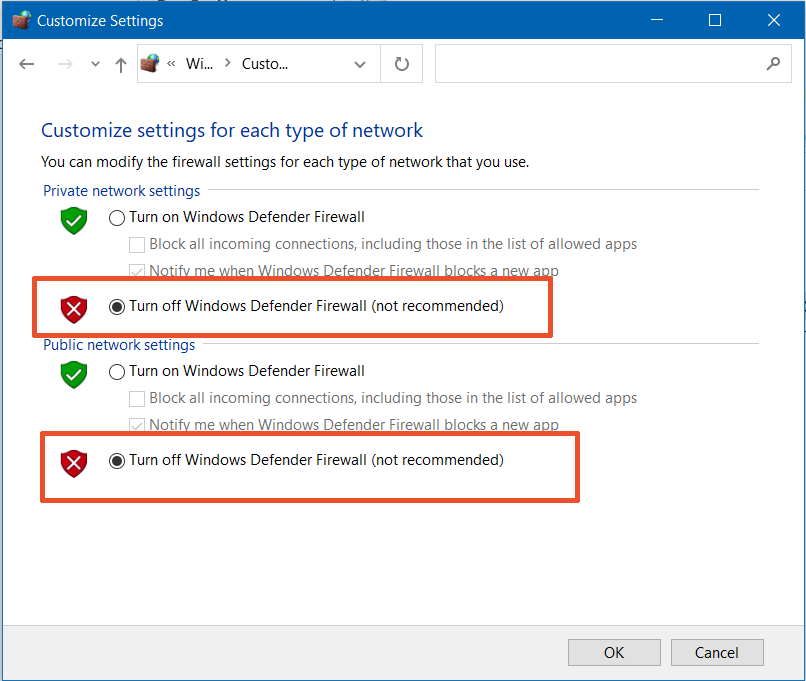Click the Control Panel search box
Screen dimensions: 806x681
[x=613, y=64]
